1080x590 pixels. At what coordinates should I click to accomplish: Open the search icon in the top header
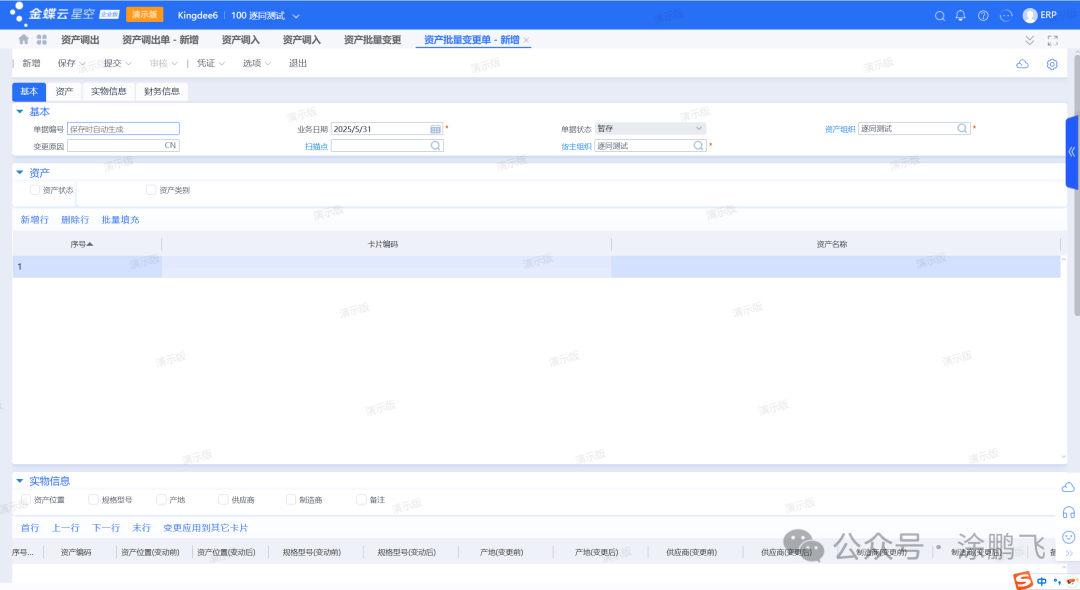939,16
